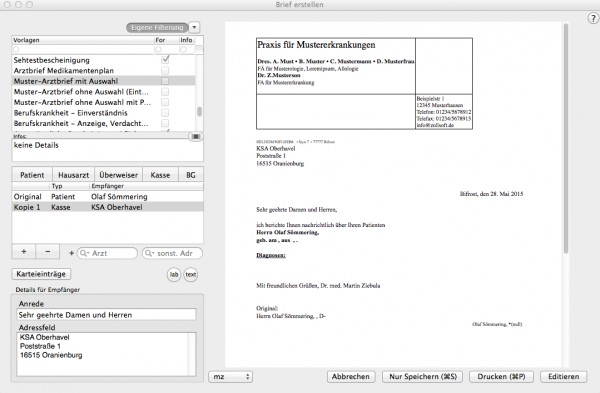Toggle checkbox for Arztbrief Medikamentenplan
600x393 pixels.
165,70
